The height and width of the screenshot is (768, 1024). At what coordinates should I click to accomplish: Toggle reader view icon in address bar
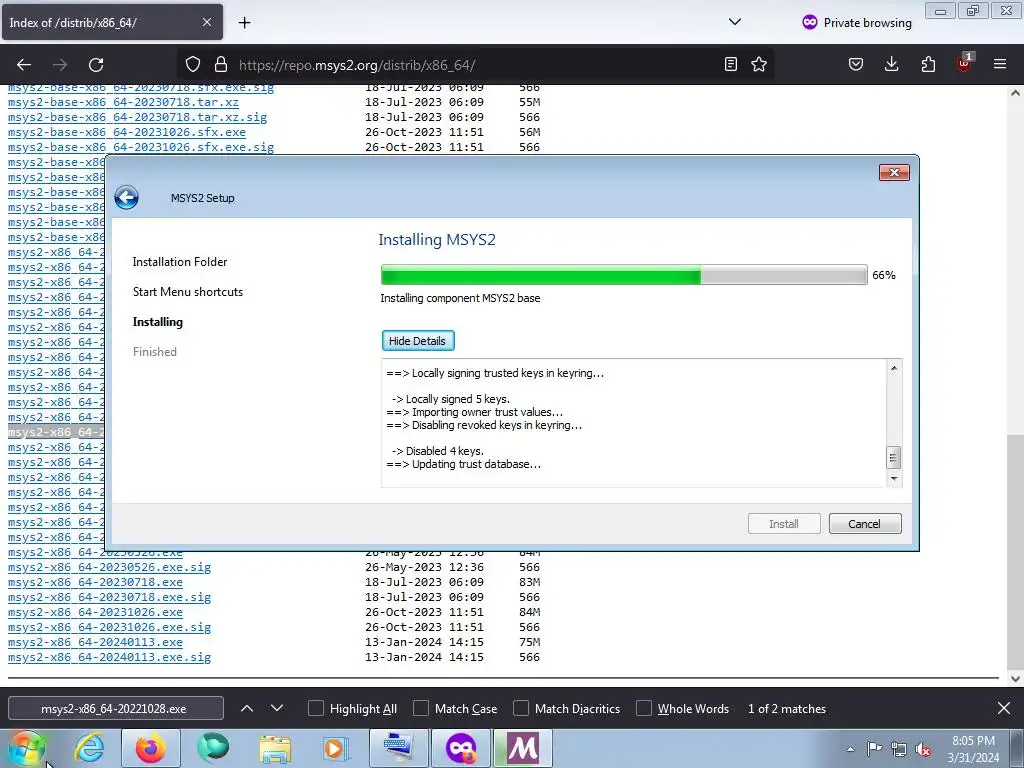731,64
